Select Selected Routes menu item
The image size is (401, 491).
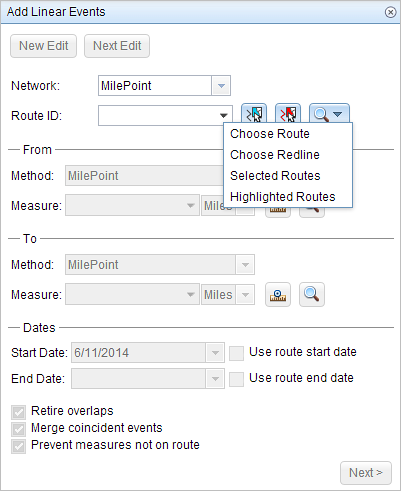click(x=288, y=176)
